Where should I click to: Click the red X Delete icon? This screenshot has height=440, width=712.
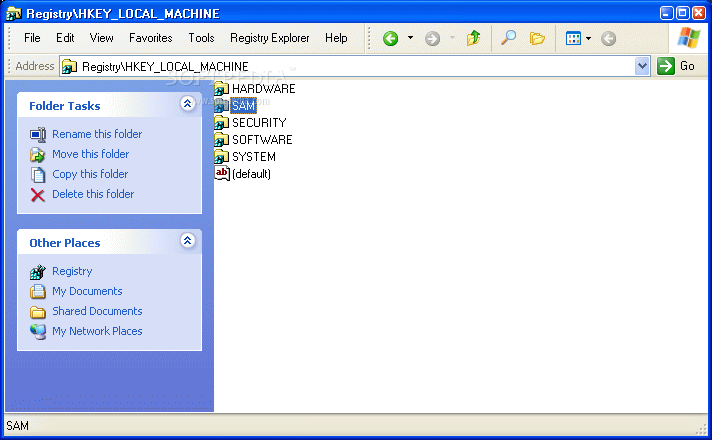(38, 195)
